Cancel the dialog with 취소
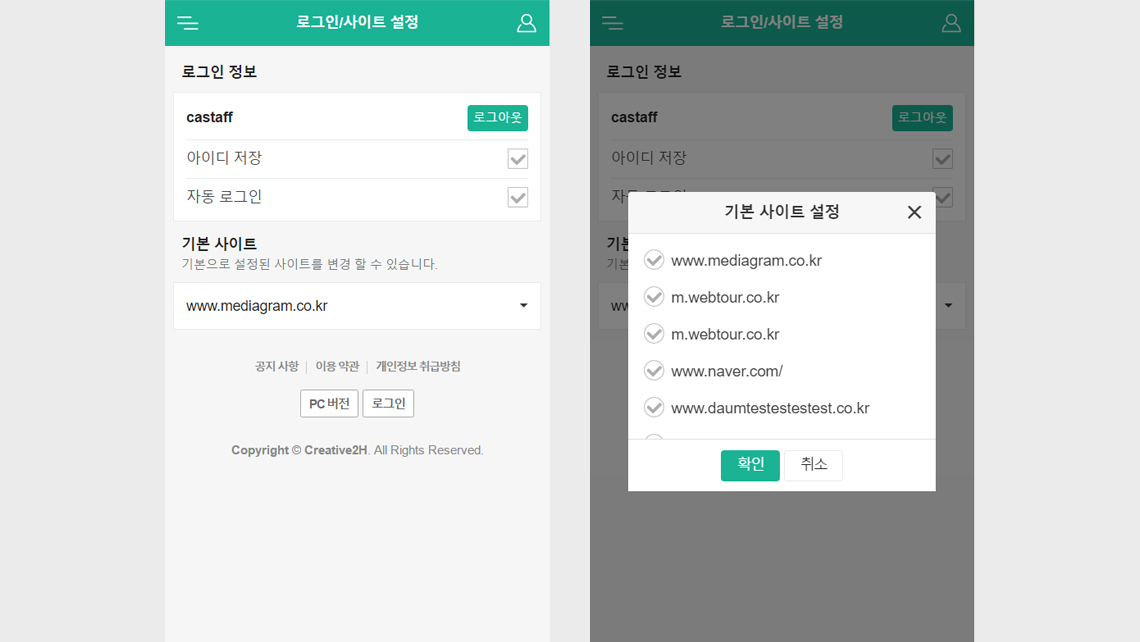Image resolution: width=1140 pixels, height=642 pixels. 813,465
